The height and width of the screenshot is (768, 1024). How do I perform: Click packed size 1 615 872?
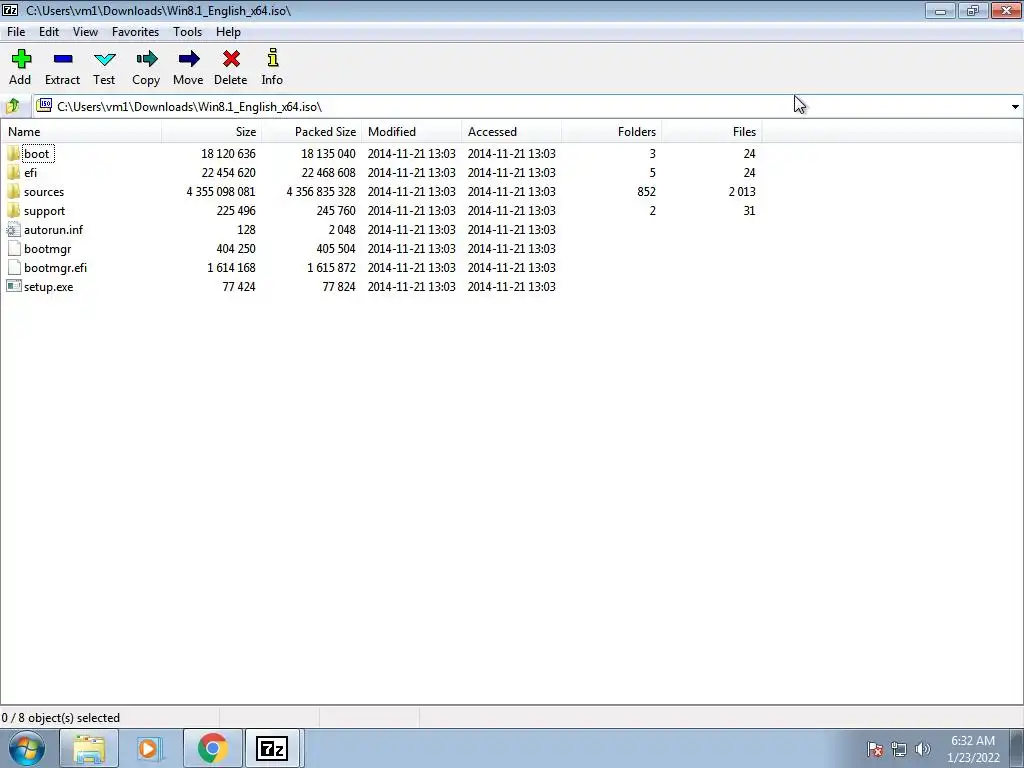point(331,267)
